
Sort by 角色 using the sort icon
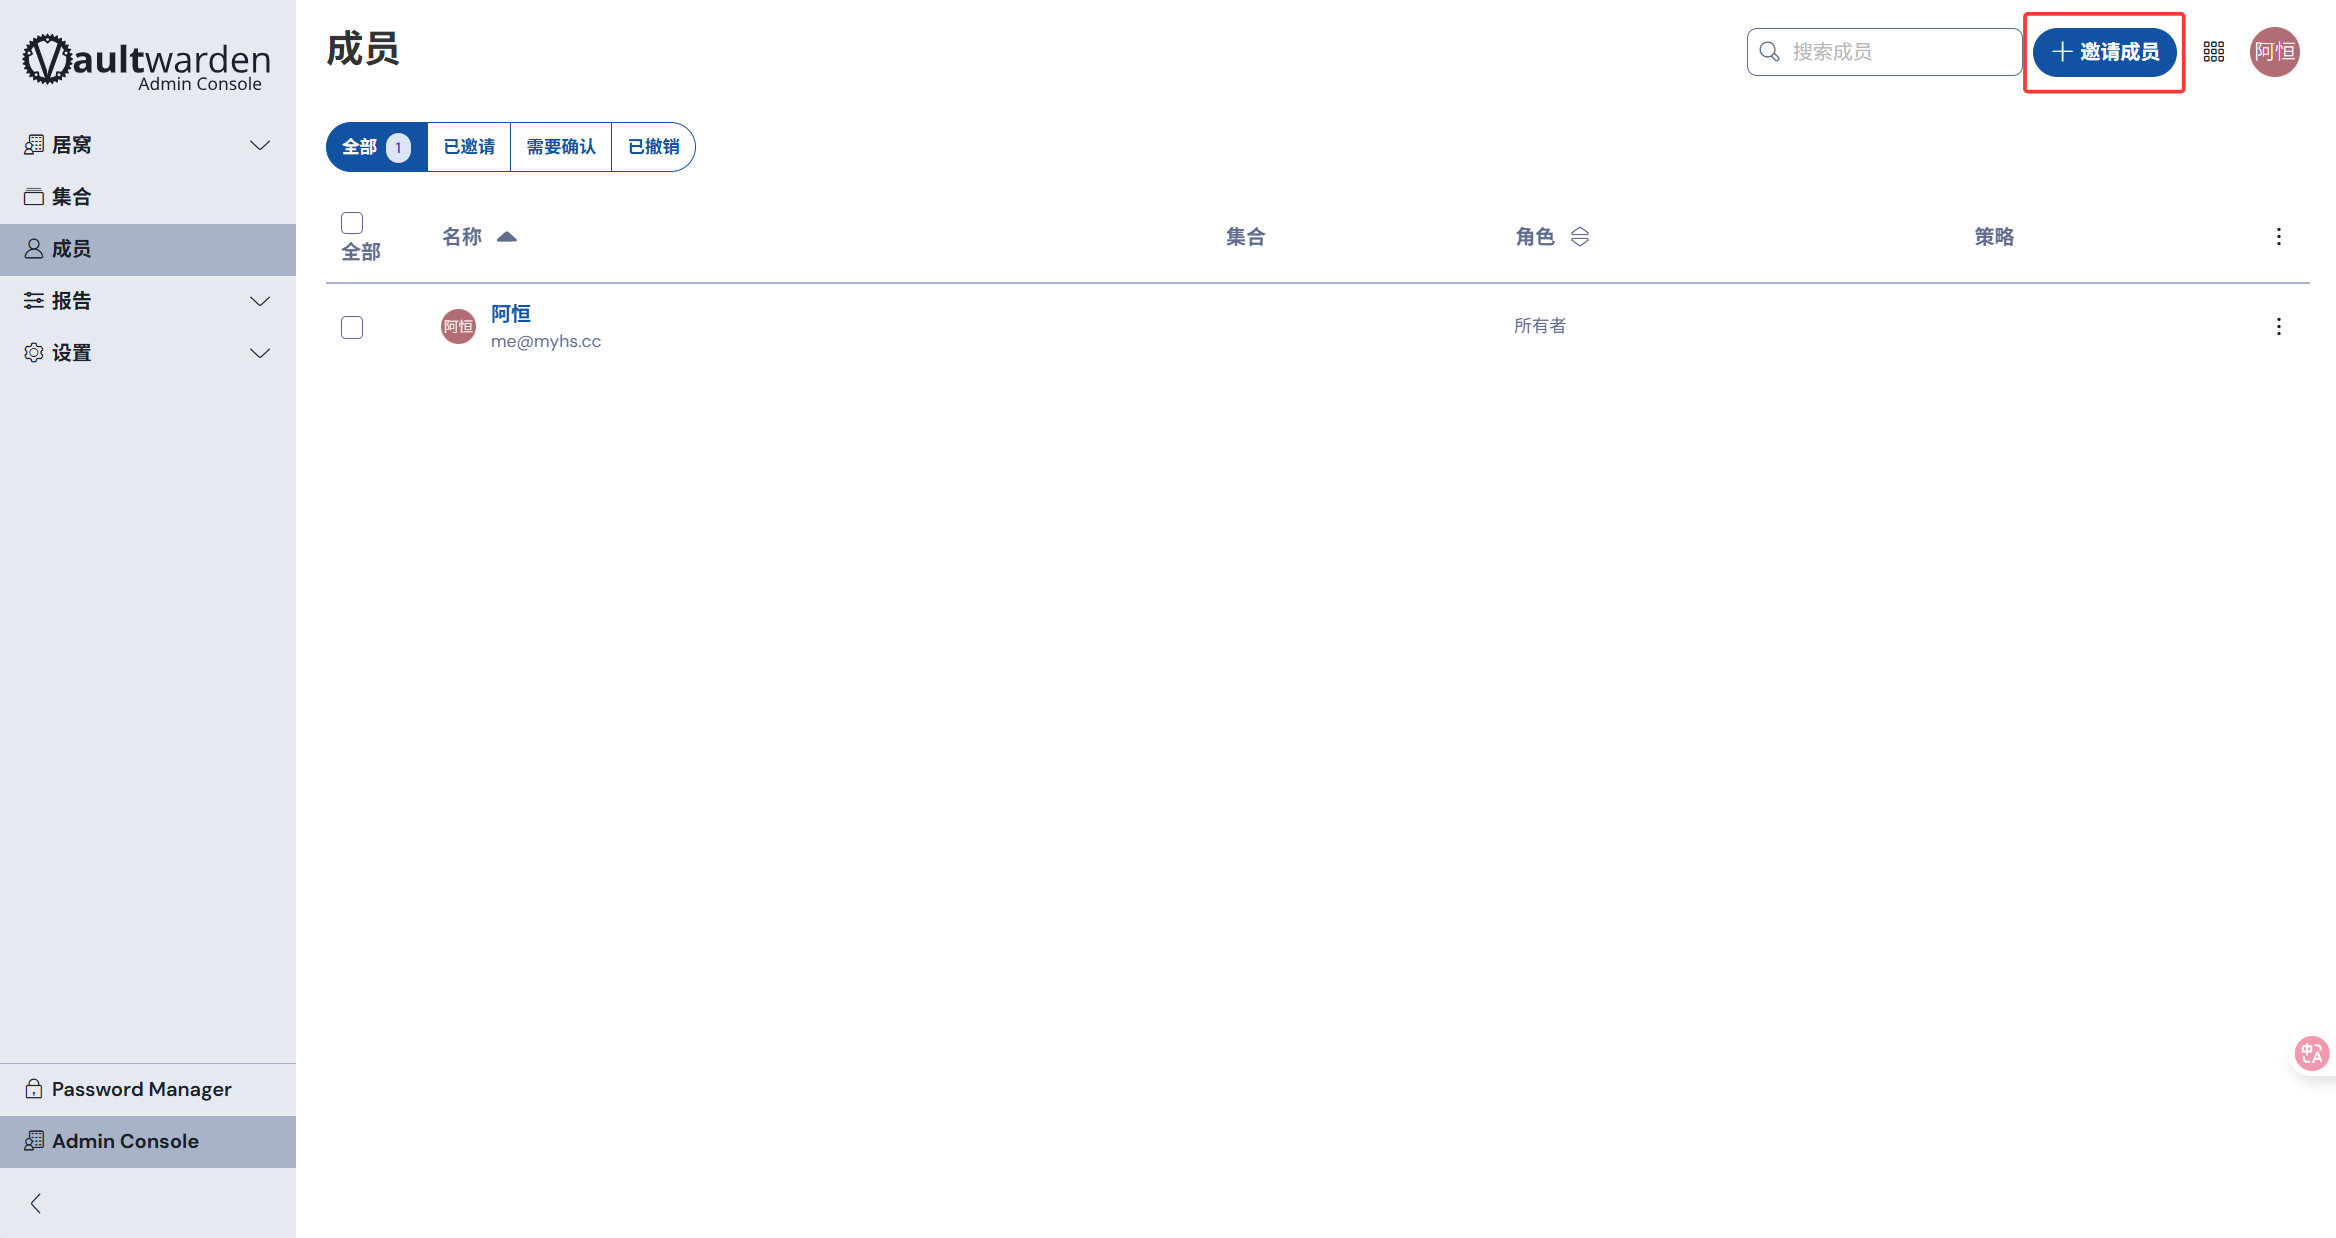point(1580,237)
